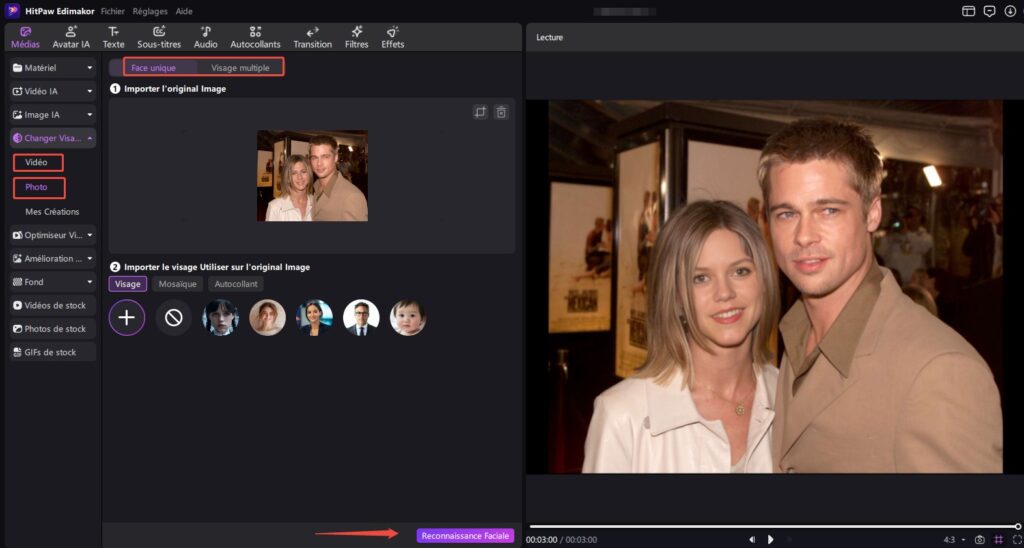Screen dimensions: 1024x548
Task: Expand the Image IA sidebar section
Action: [x=53, y=115]
